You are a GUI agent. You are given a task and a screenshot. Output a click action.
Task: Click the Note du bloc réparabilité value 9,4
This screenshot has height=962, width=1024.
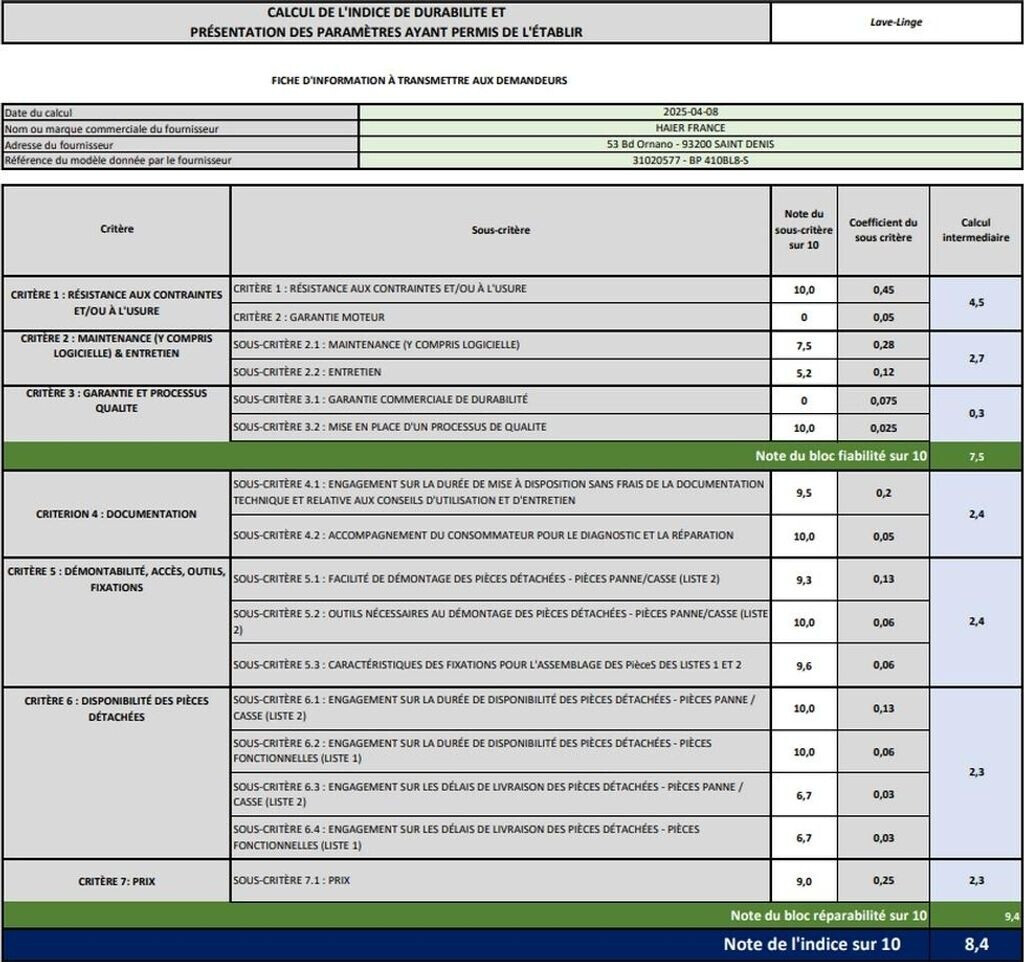1011,915
